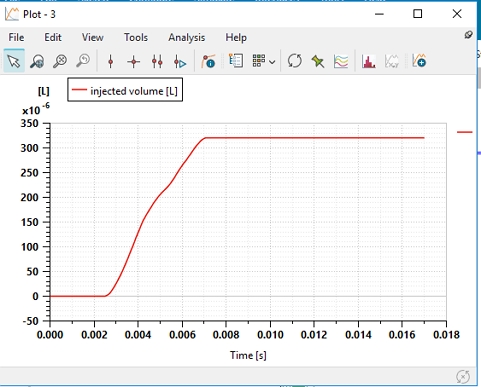Expand the grid layout dropdown arrow
The height and width of the screenshot is (387, 481).
(x=272, y=62)
